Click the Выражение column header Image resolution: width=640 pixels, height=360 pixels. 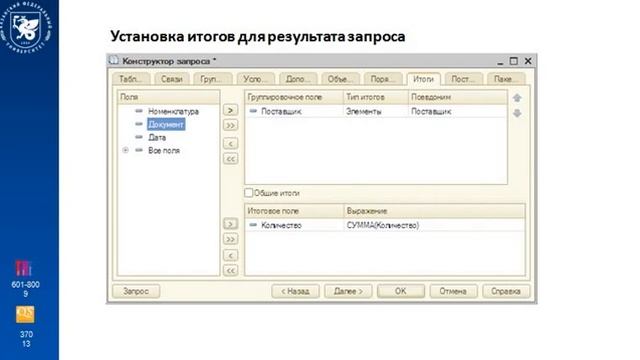tap(434, 211)
